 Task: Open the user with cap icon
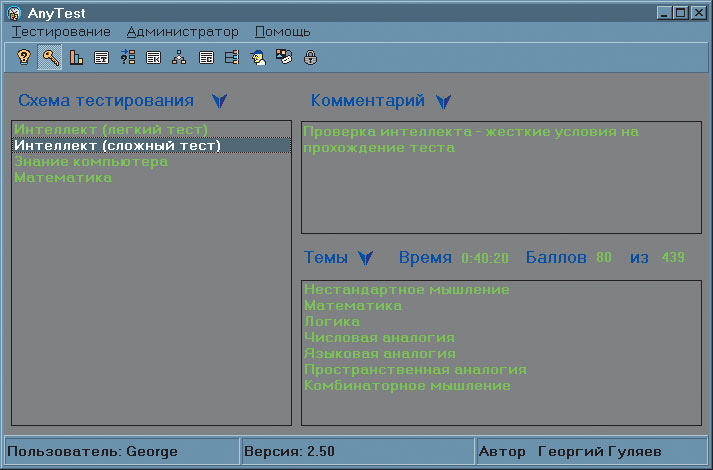(258, 58)
